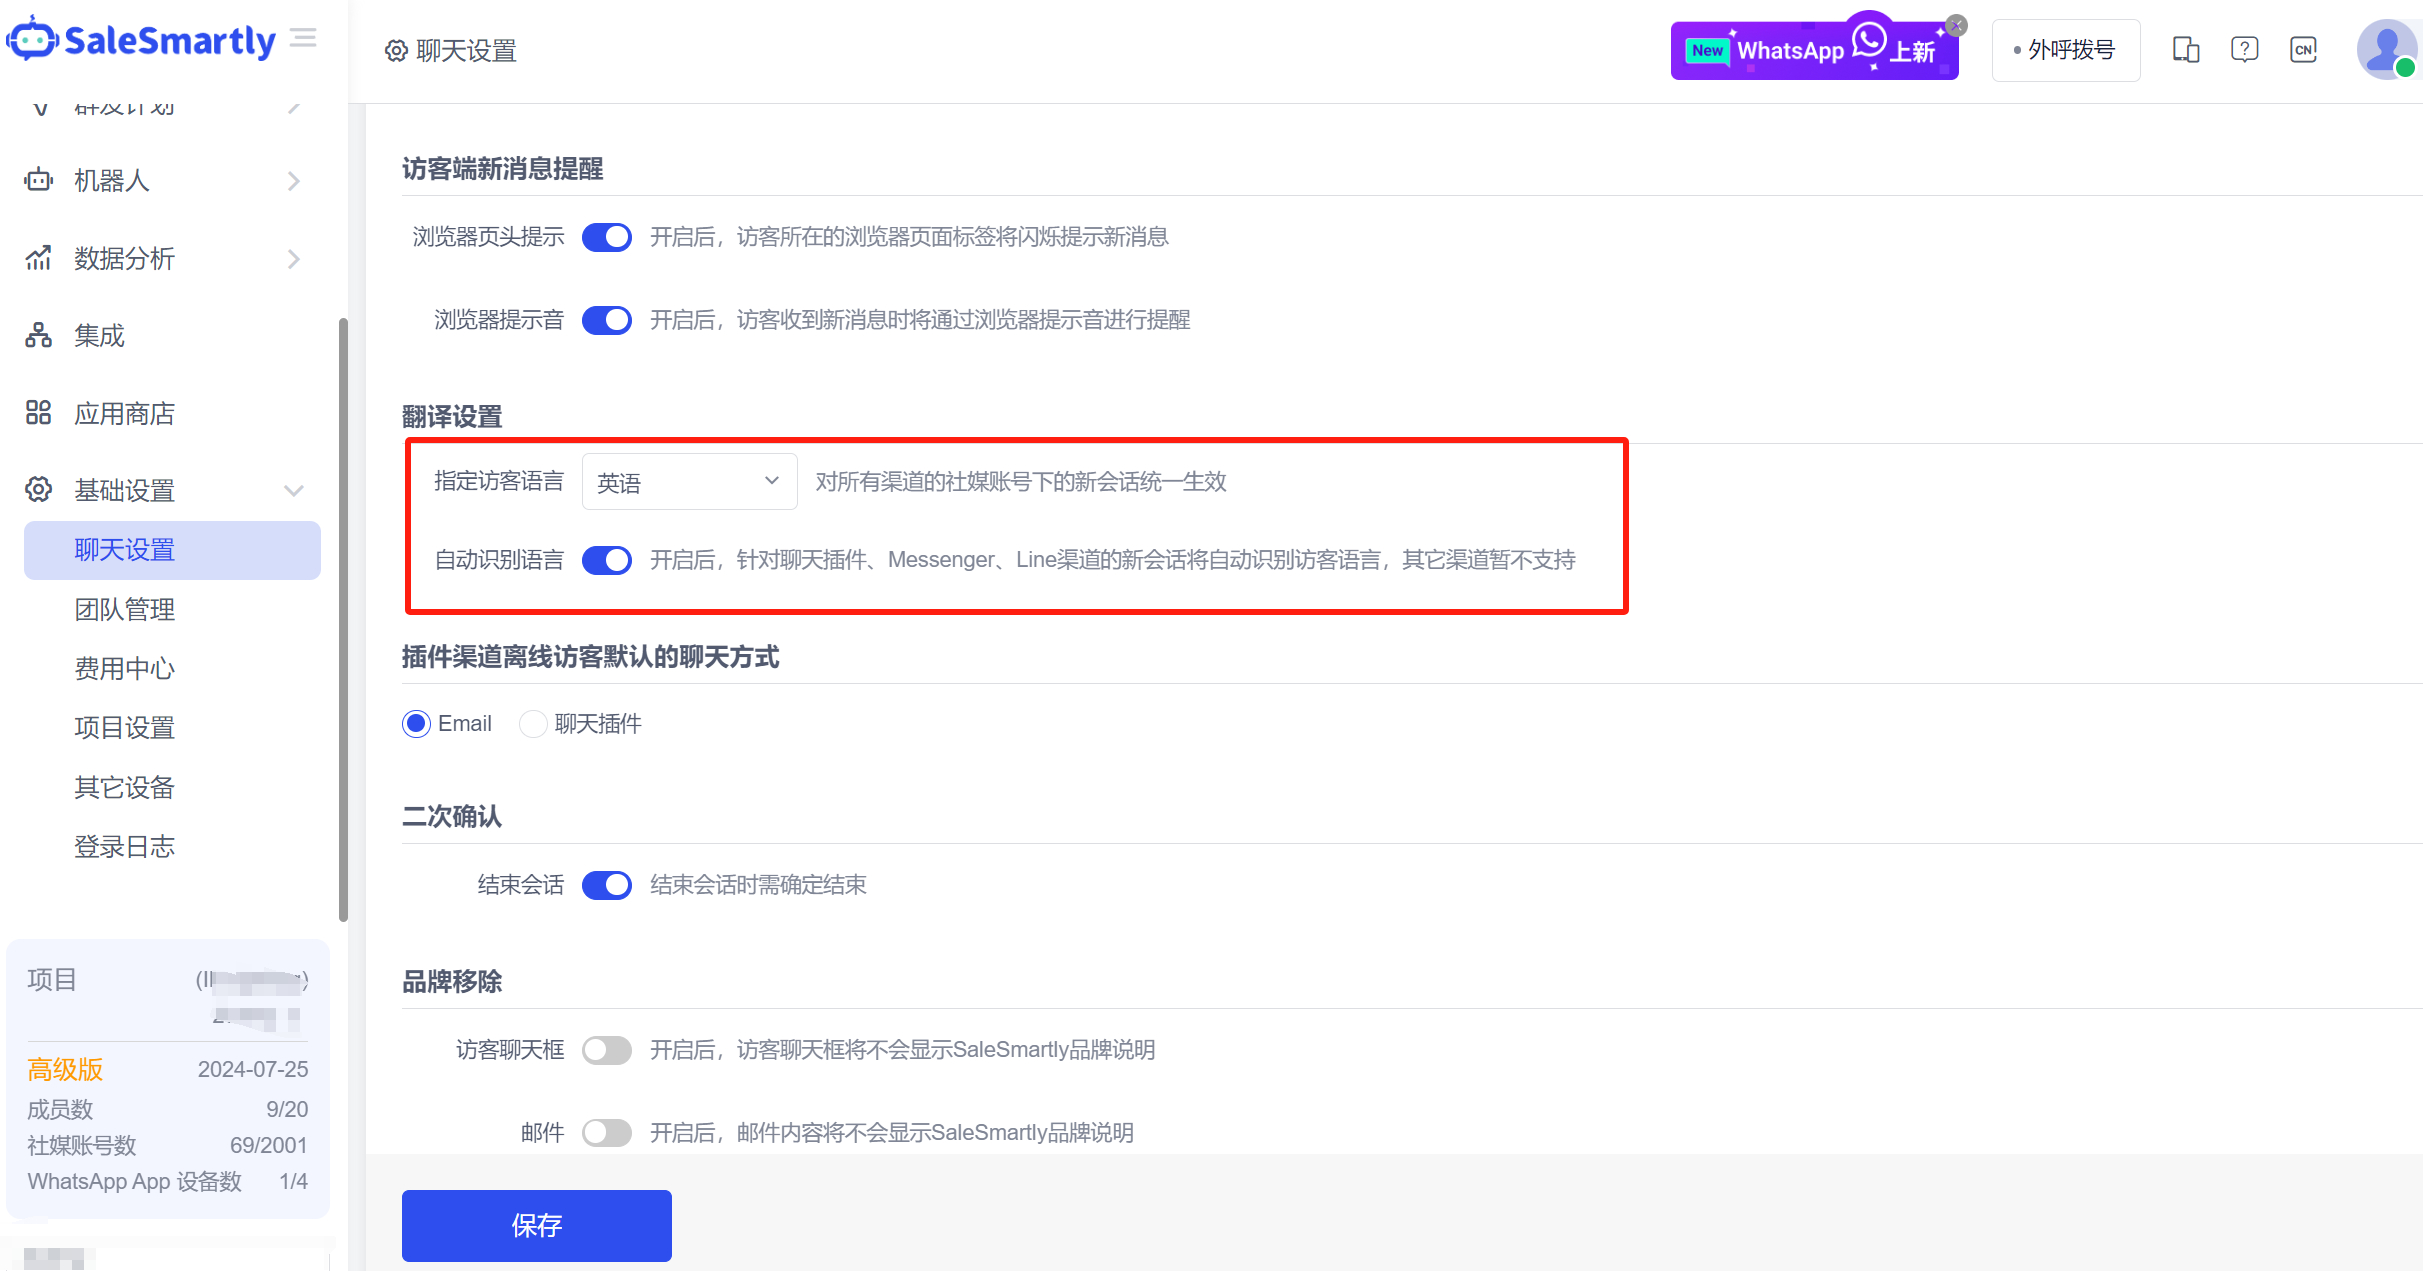Click the SaleSmartly robot logo icon

pyautogui.click(x=32, y=39)
